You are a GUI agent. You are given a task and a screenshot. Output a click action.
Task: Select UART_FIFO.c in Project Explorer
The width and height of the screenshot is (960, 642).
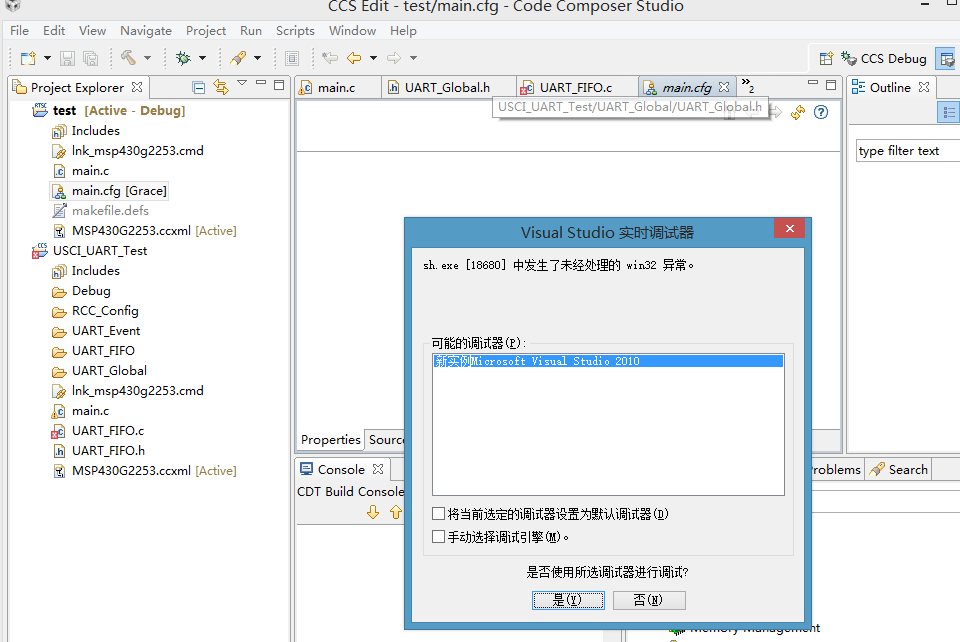pyautogui.click(x=98, y=431)
